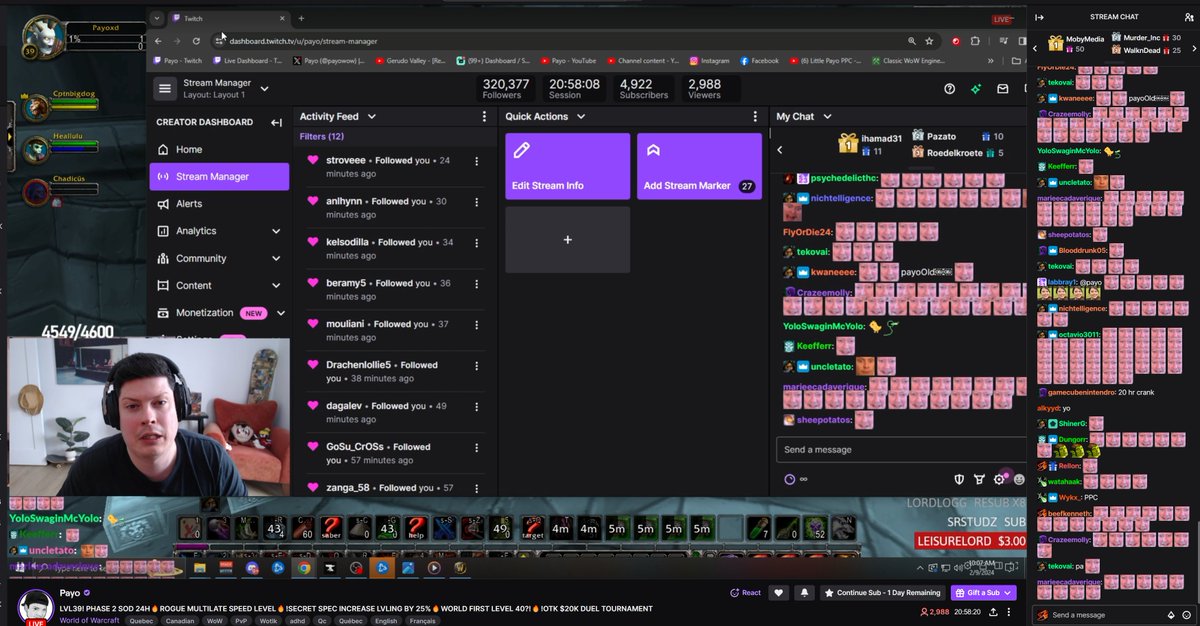Open options for anlhynn follow event

pyautogui.click(x=476, y=202)
